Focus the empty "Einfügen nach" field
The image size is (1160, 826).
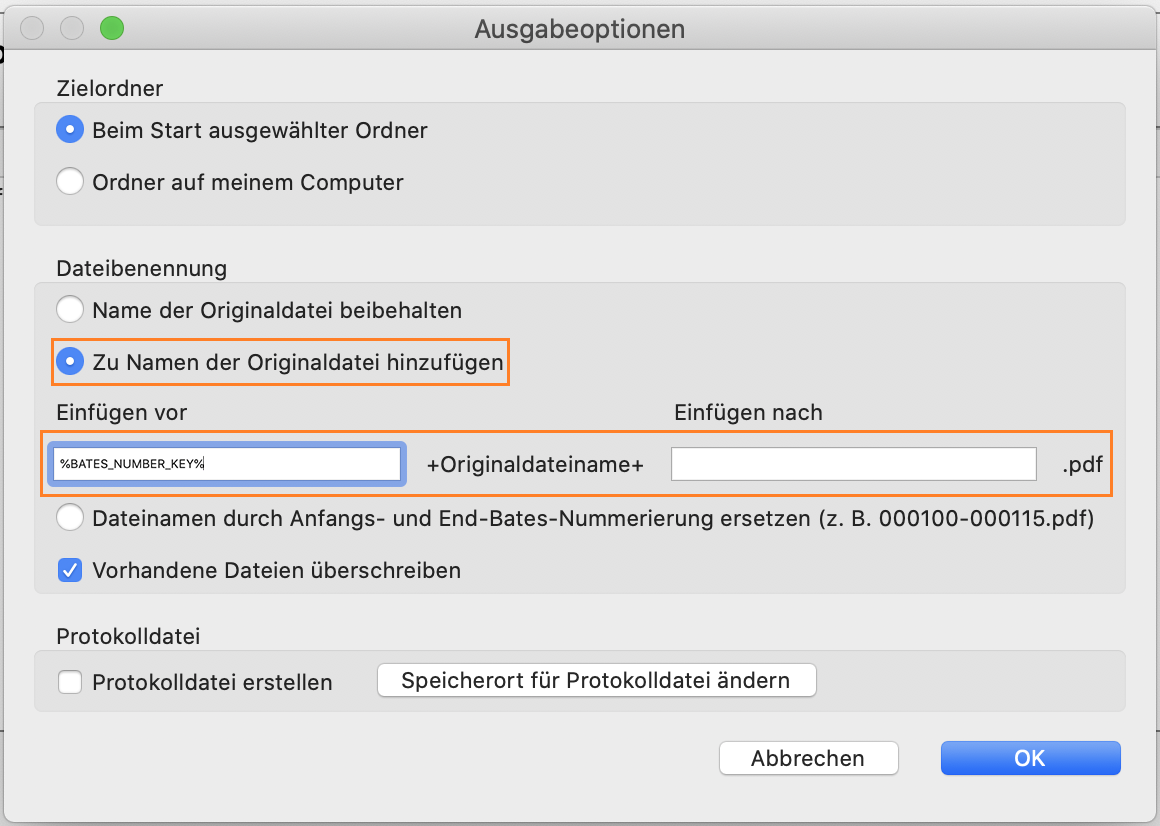pyautogui.click(x=853, y=464)
